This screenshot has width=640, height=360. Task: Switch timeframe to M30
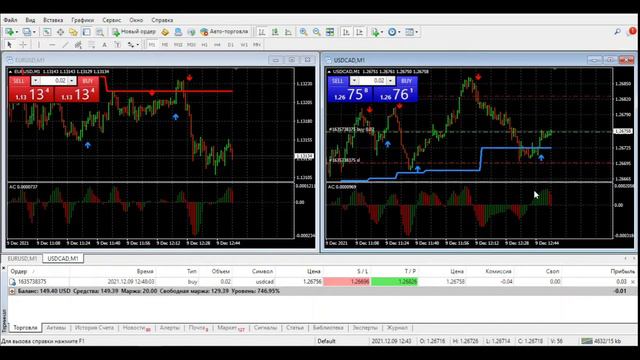191,44
